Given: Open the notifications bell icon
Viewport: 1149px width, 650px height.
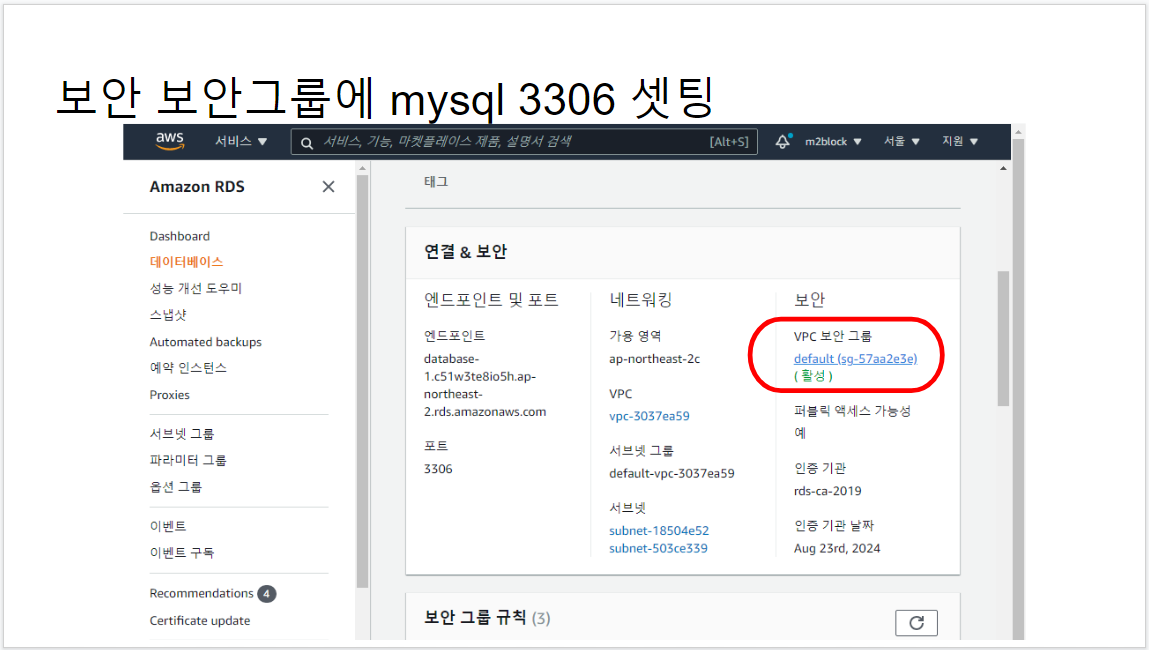Looking at the screenshot, I should coord(783,141).
